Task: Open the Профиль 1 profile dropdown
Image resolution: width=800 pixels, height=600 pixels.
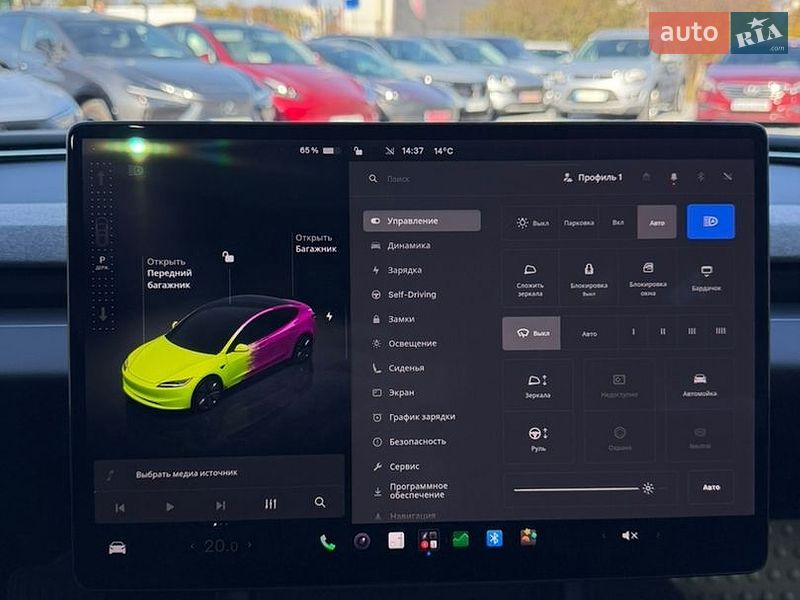Action: (592, 178)
